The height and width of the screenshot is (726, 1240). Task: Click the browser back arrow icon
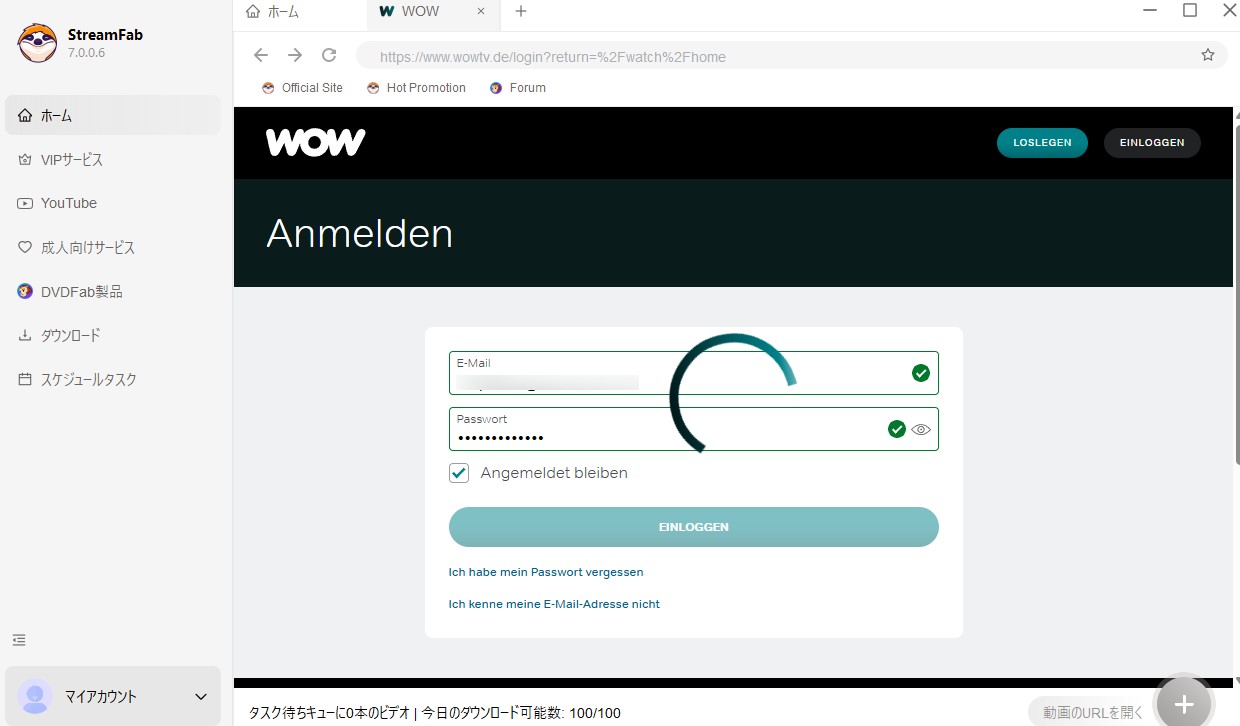coord(261,56)
